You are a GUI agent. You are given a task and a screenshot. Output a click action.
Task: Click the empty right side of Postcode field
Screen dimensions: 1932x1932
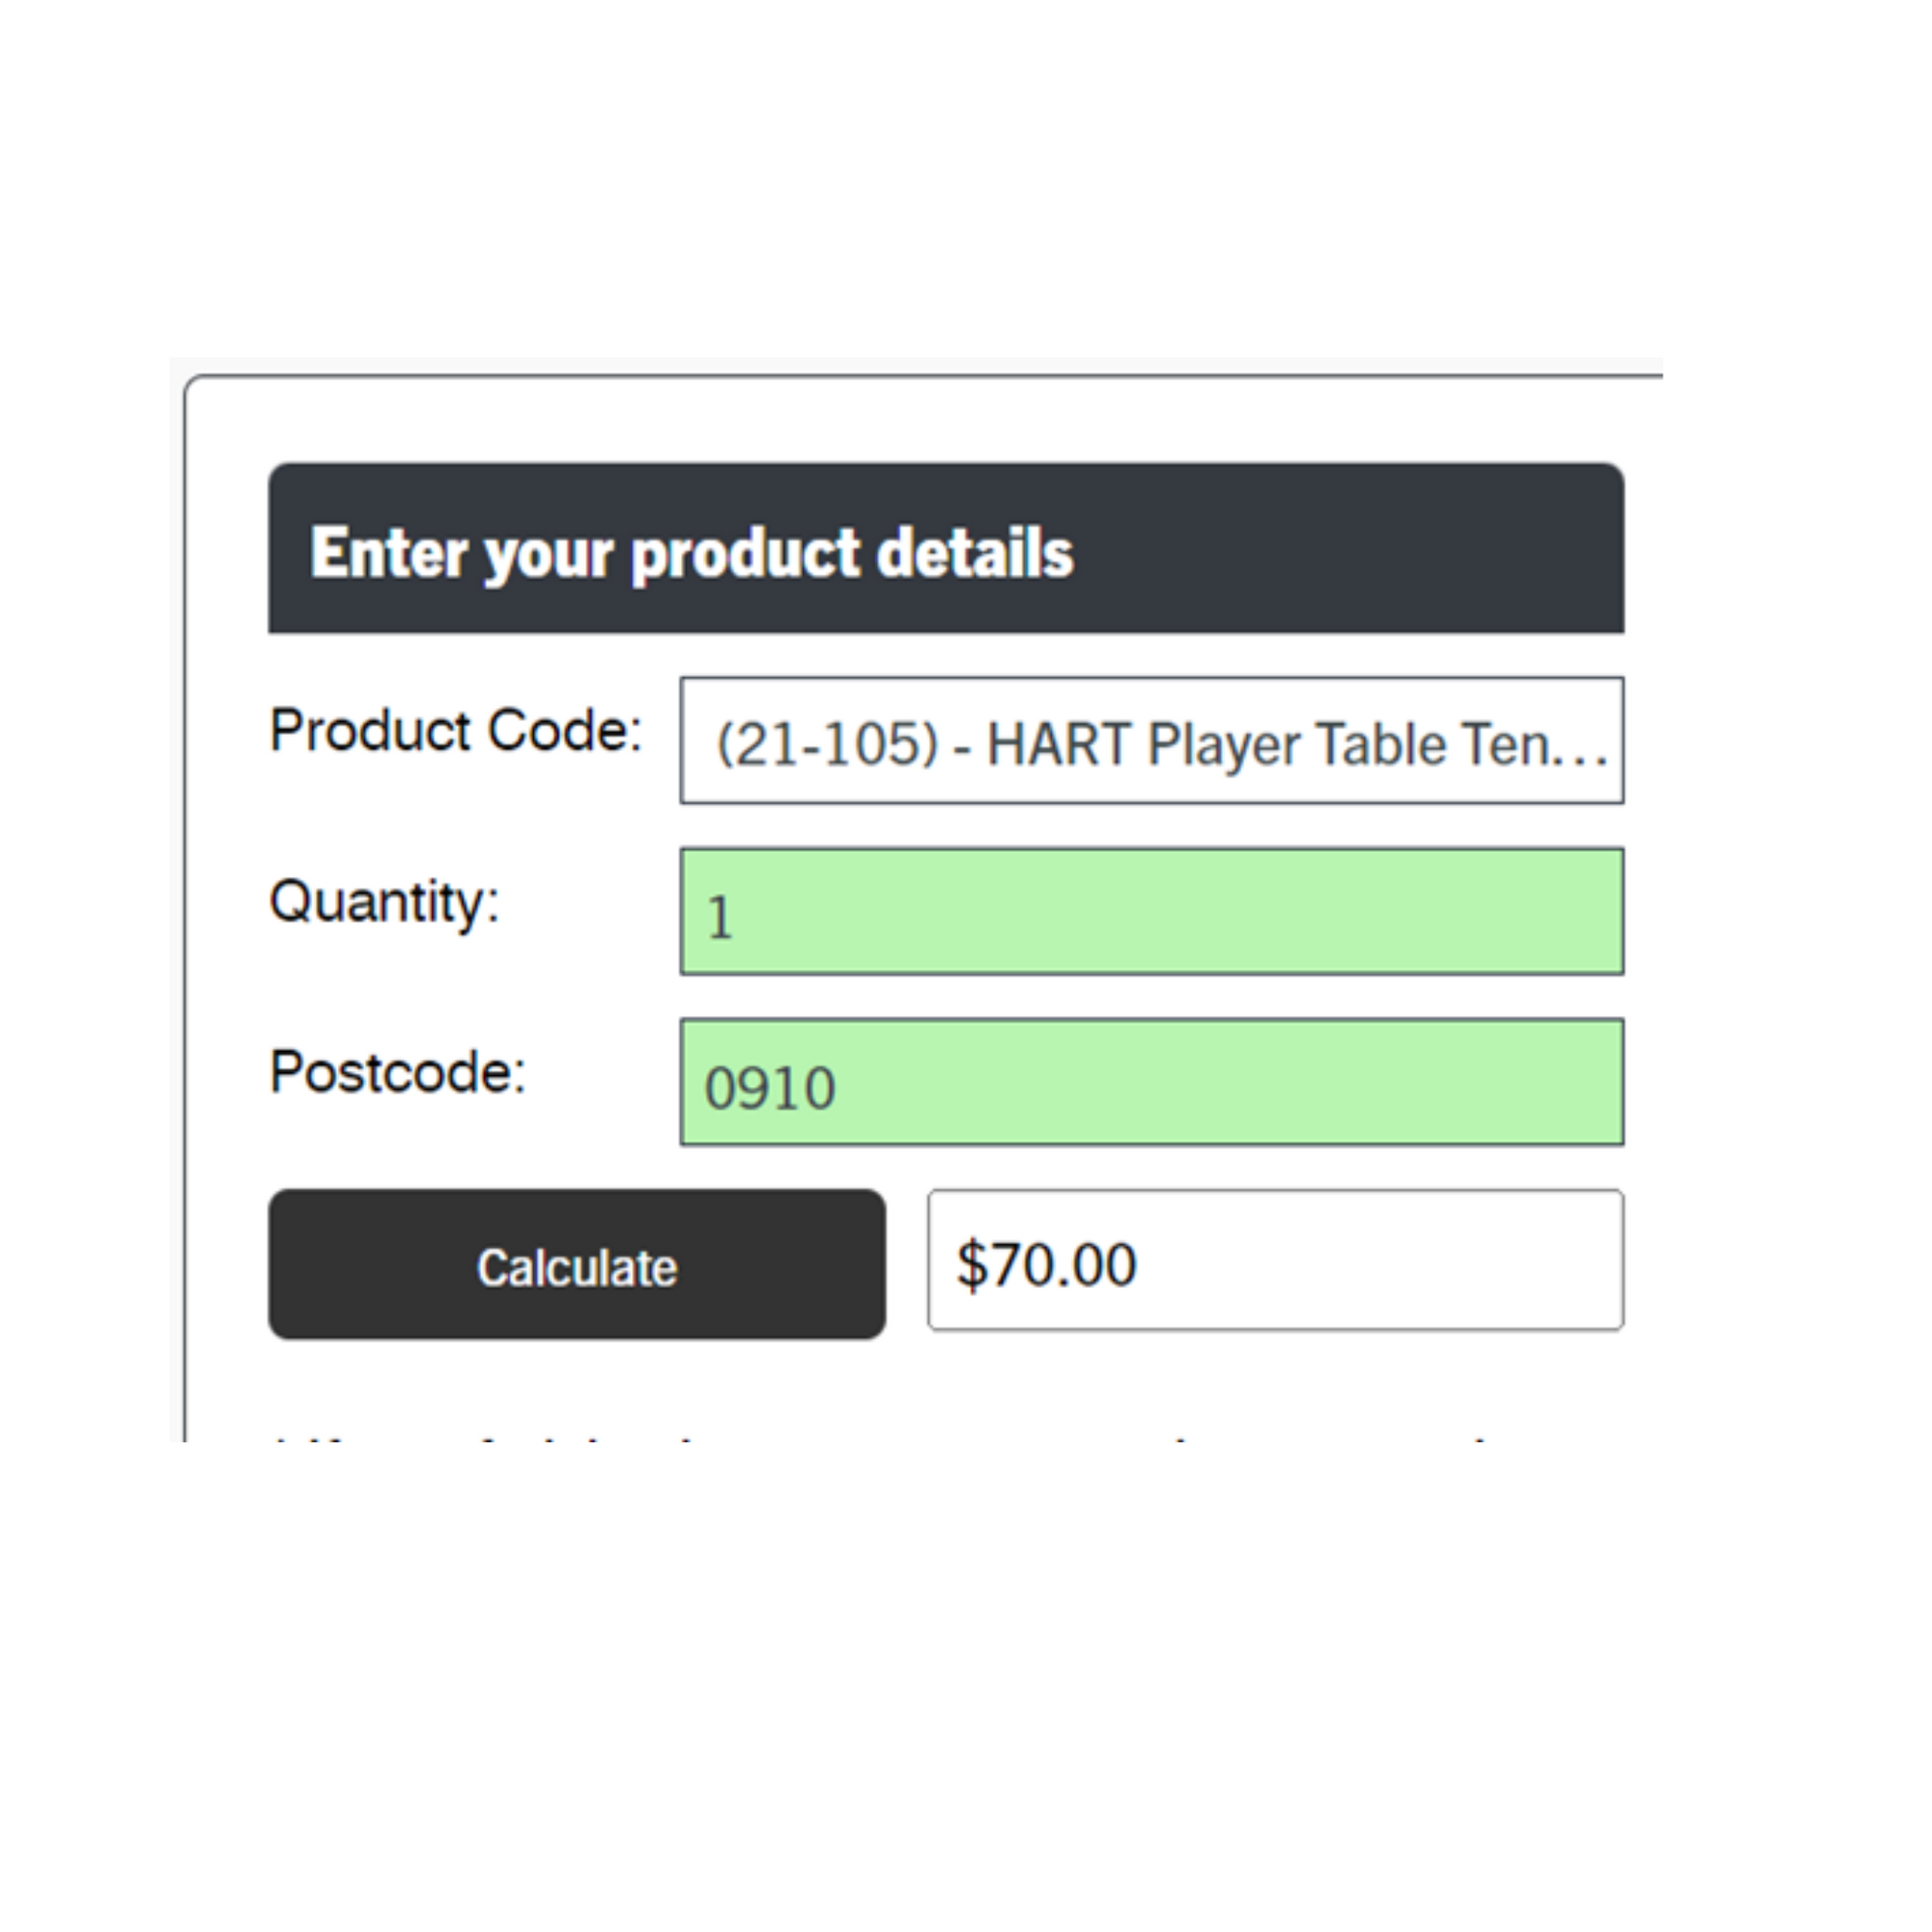pos(1400,1082)
